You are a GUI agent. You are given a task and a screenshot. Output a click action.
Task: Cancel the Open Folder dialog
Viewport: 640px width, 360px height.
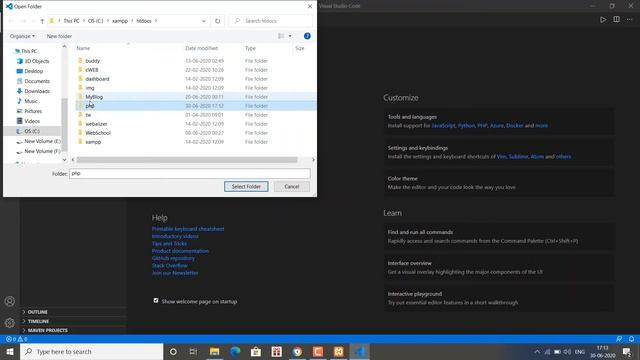[x=292, y=187]
